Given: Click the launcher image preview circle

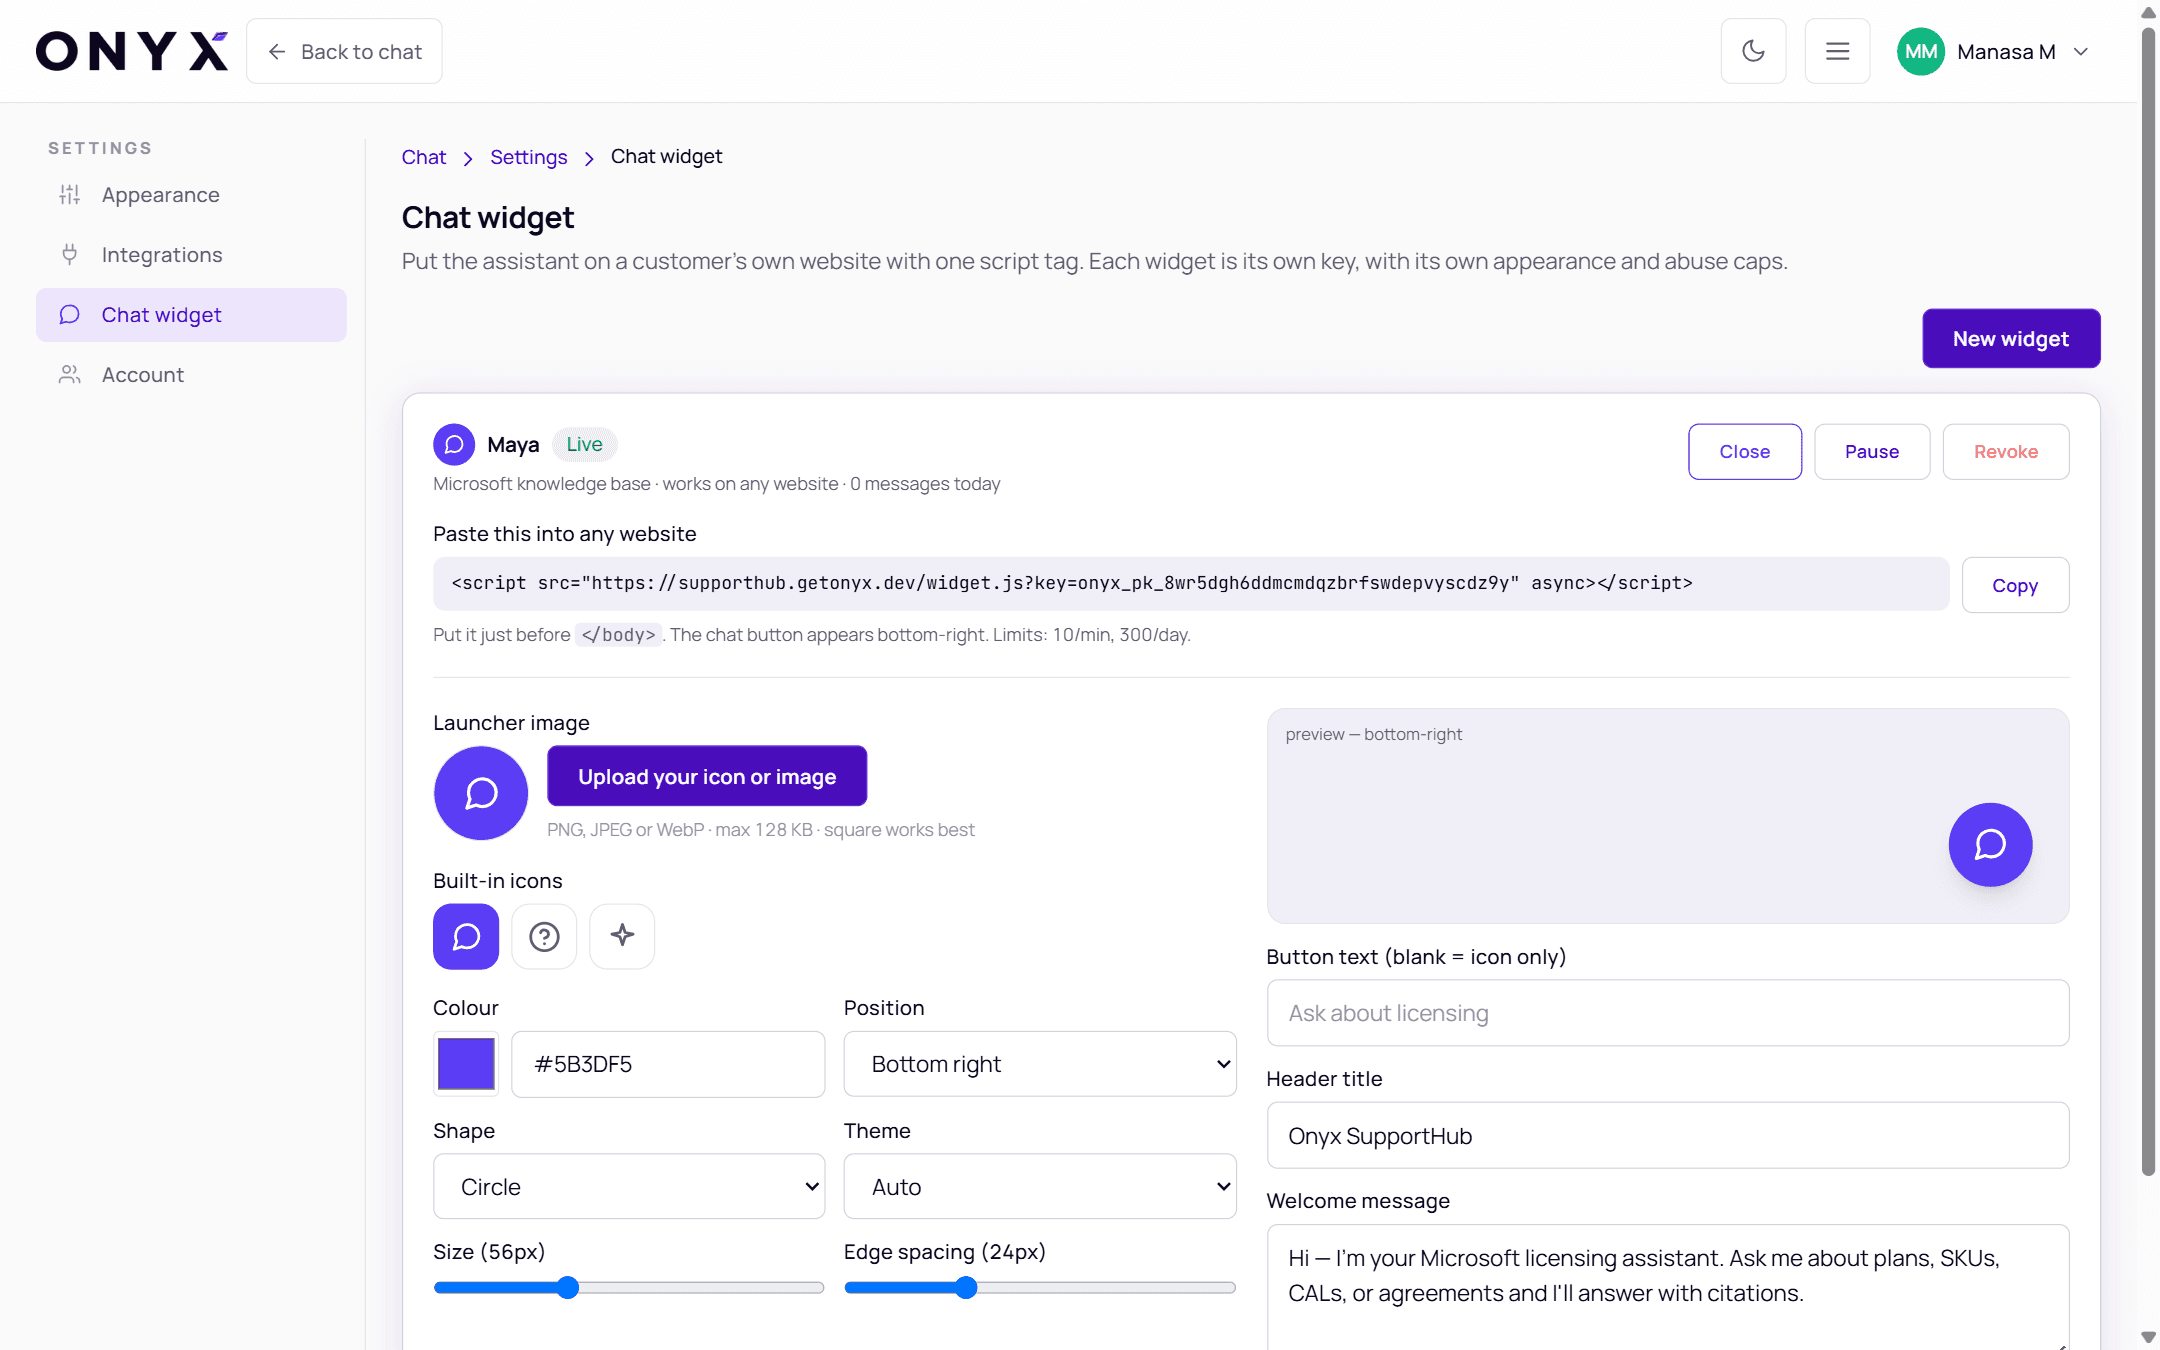Looking at the screenshot, I should point(481,793).
